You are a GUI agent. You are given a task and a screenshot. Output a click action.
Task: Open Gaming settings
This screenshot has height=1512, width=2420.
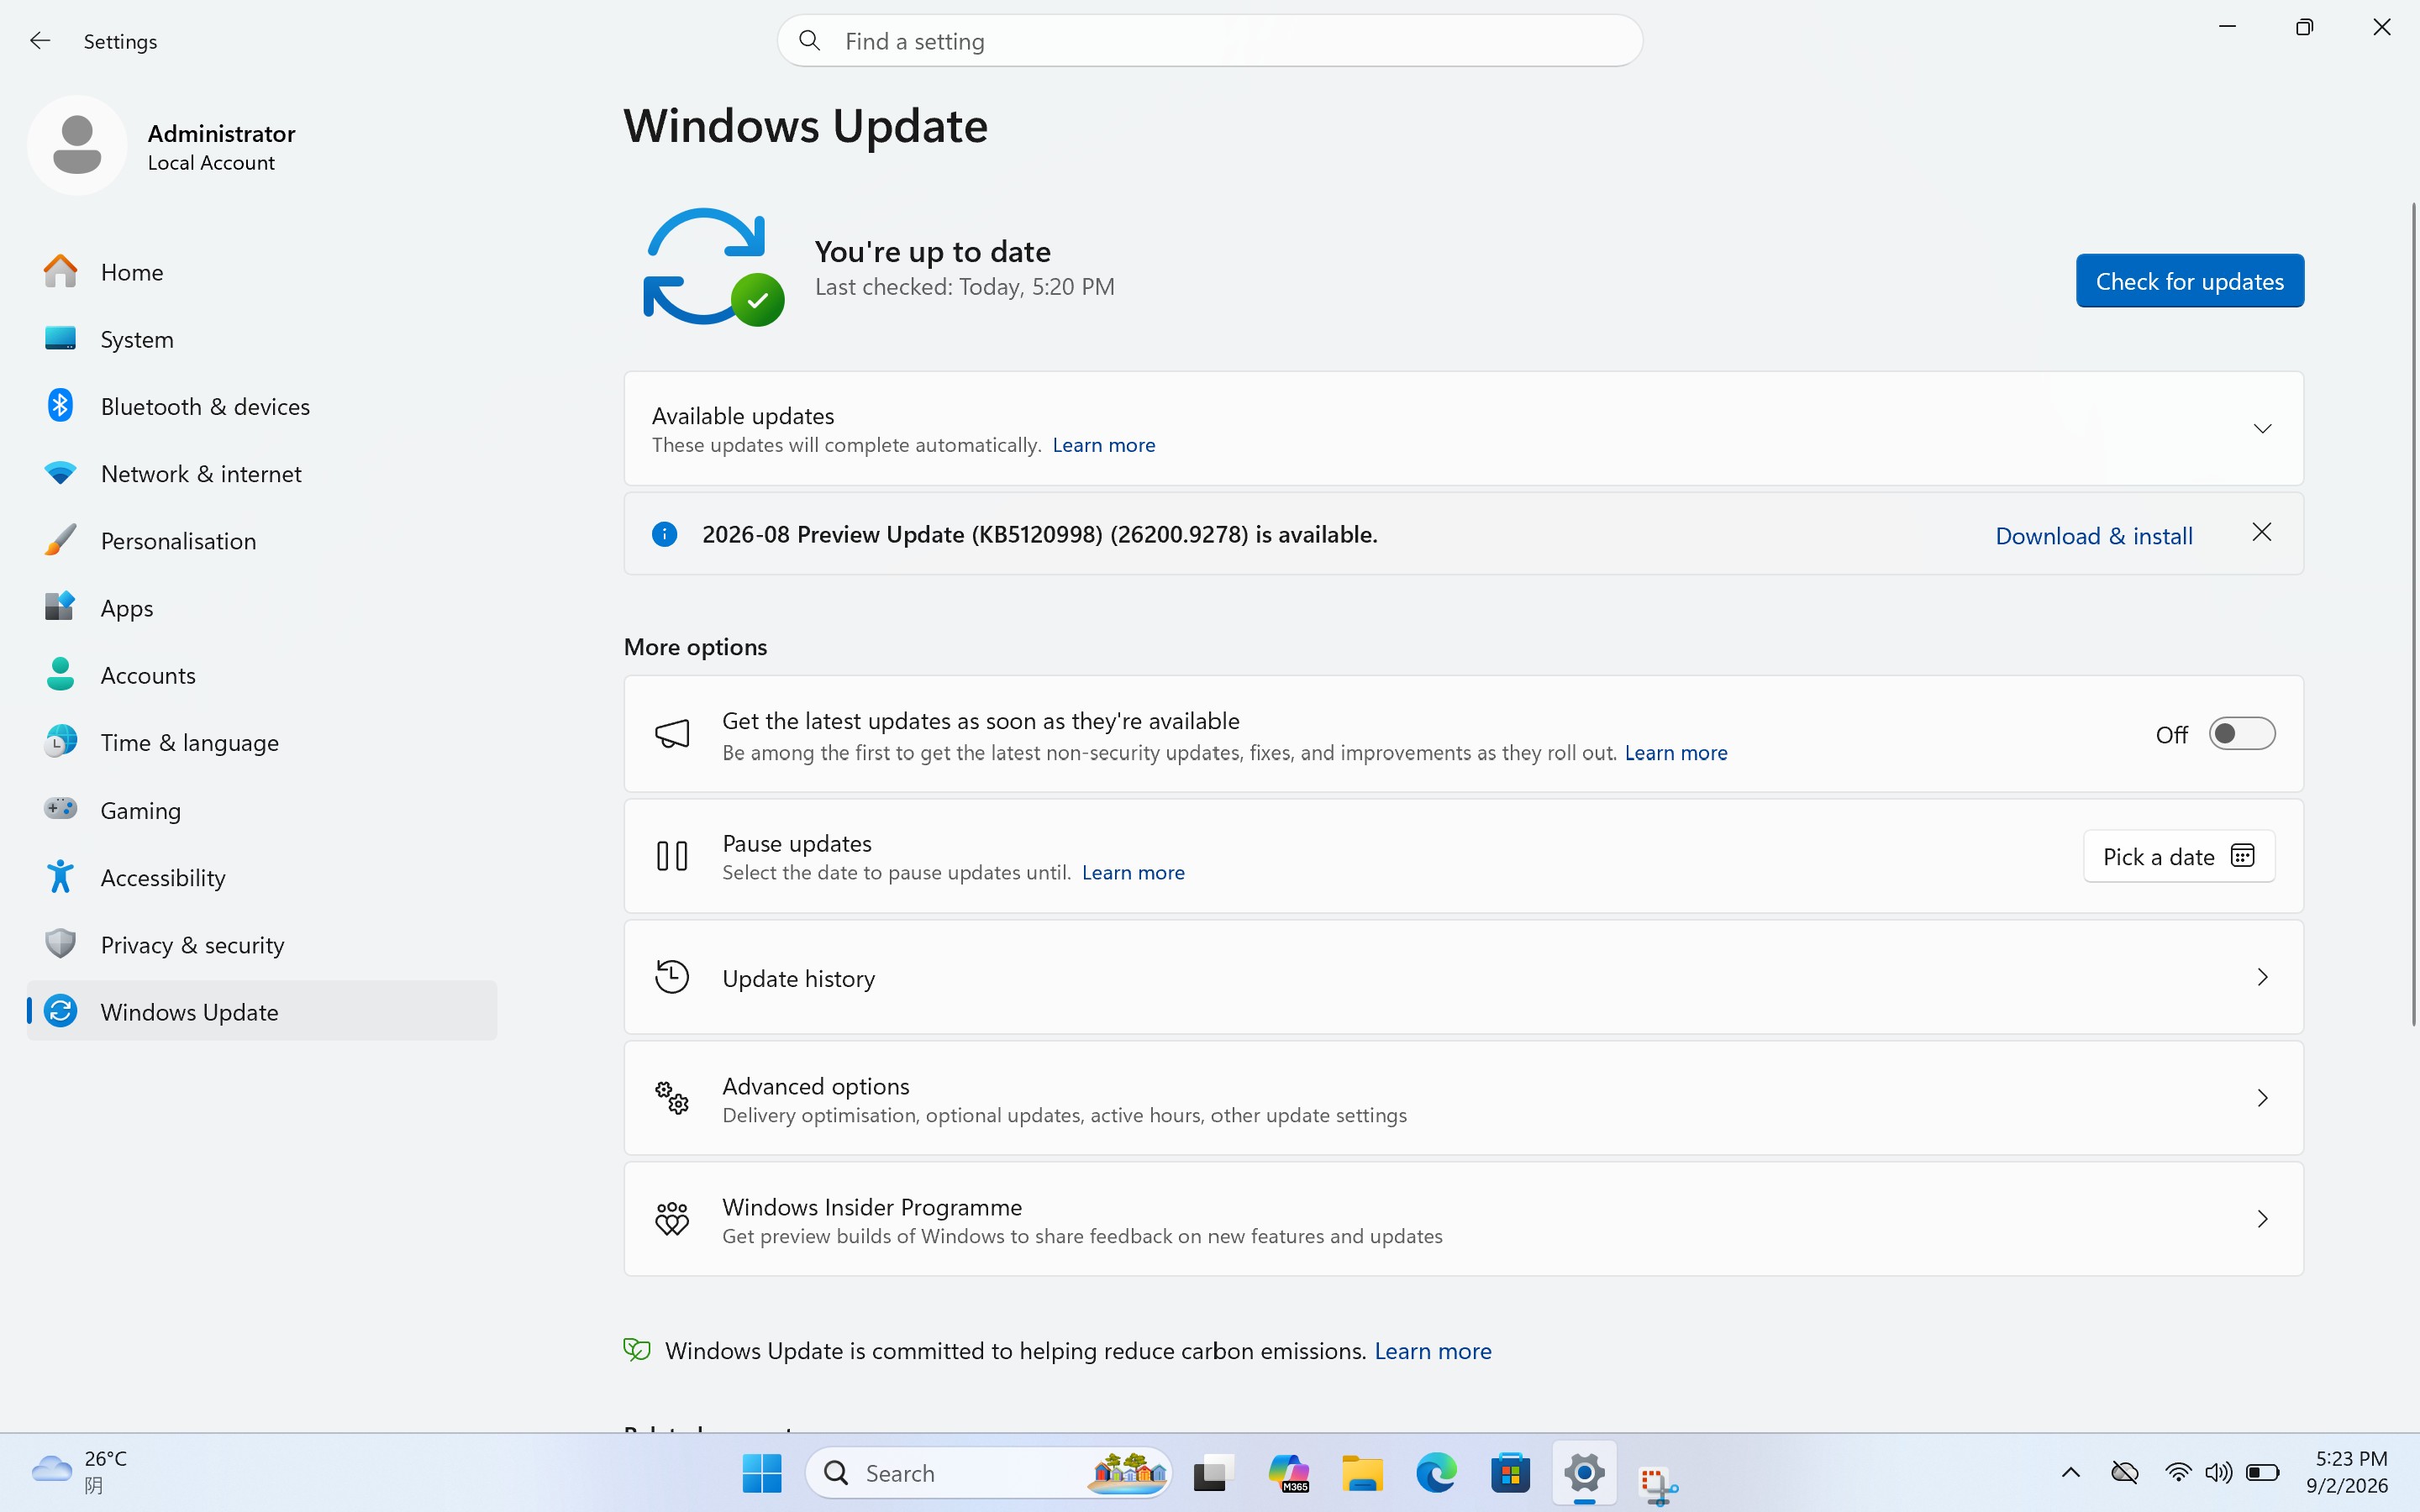262,810
